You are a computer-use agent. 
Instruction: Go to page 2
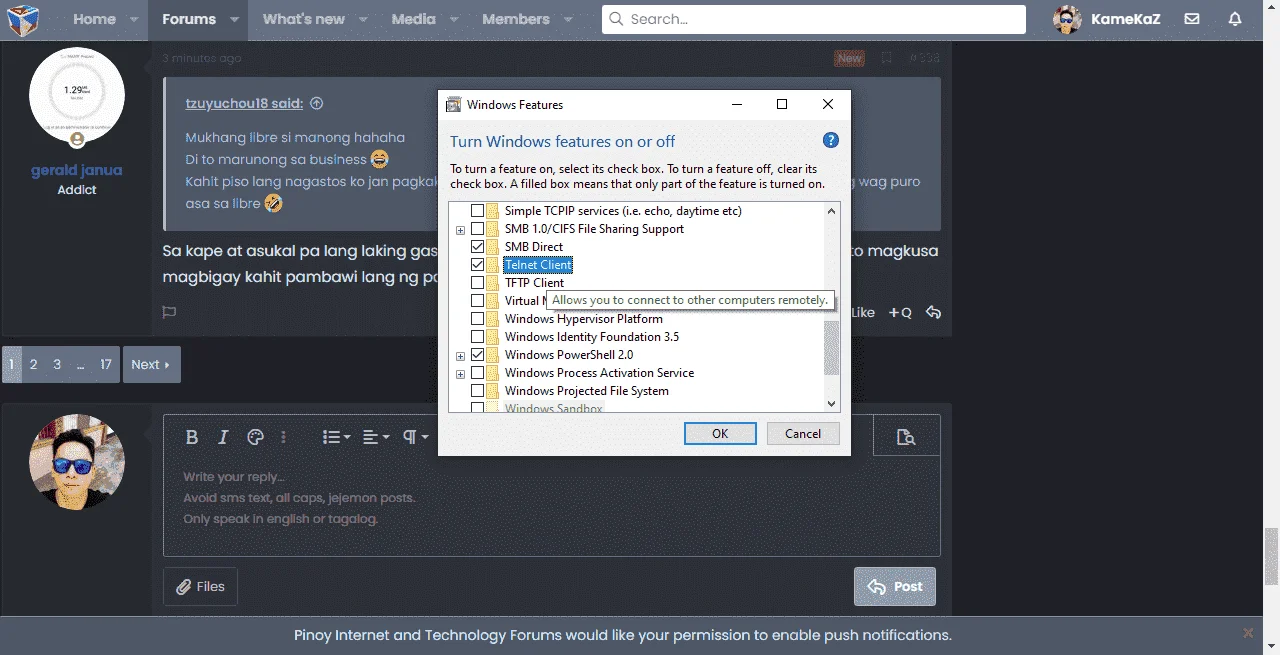point(33,364)
